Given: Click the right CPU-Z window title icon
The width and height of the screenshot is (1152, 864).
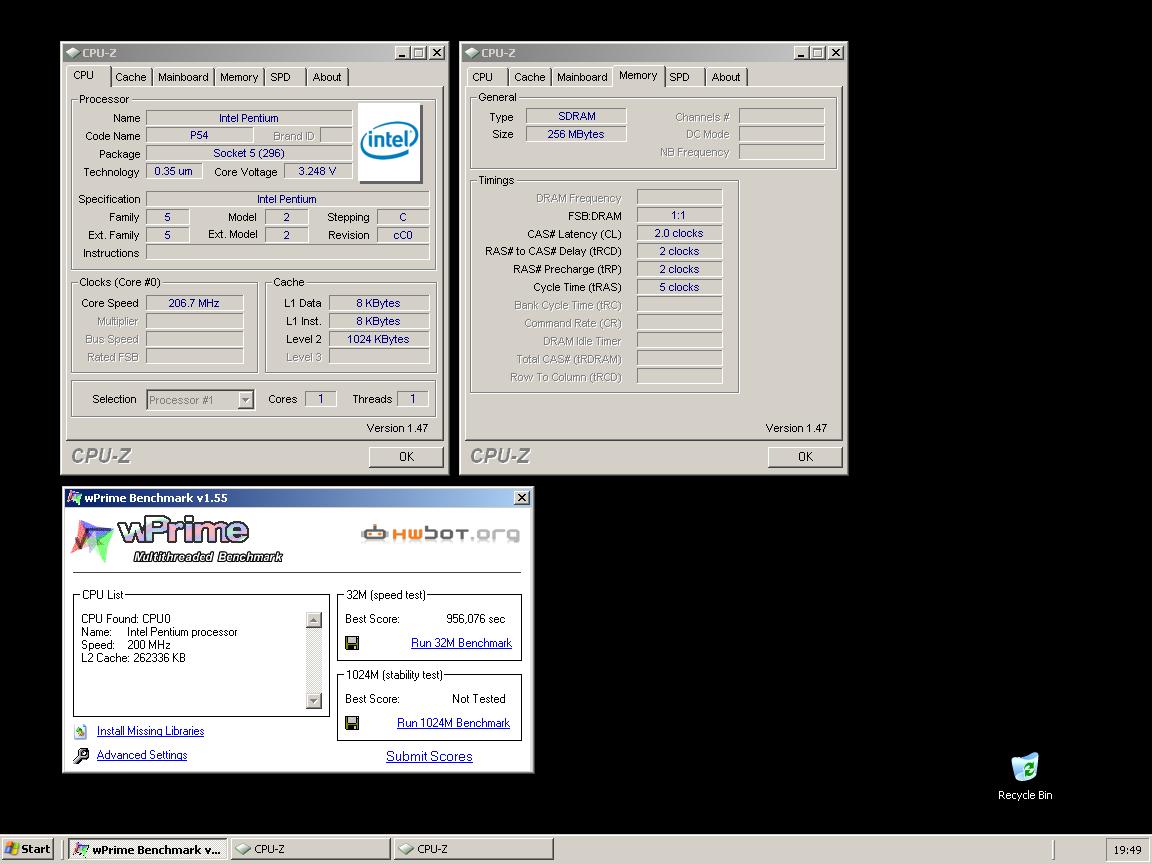Looking at the screenshot, I should 472,53.
